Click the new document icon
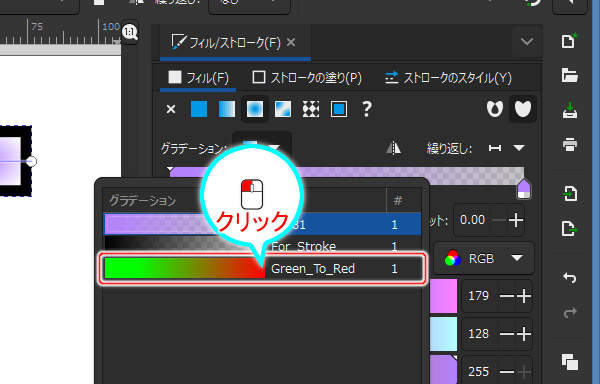 [569, 41]
